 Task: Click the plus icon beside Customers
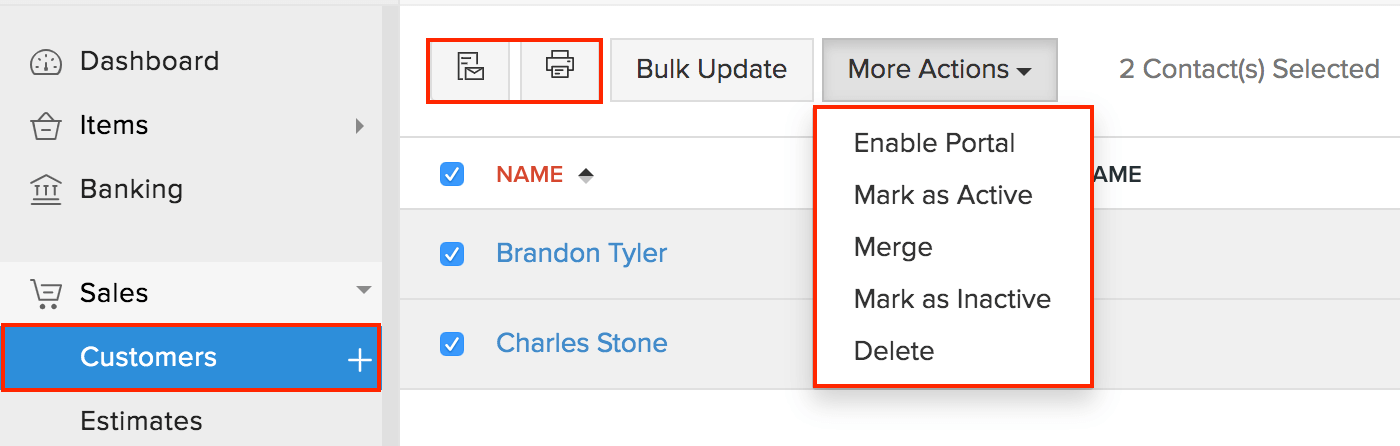(x=359, y=360)
